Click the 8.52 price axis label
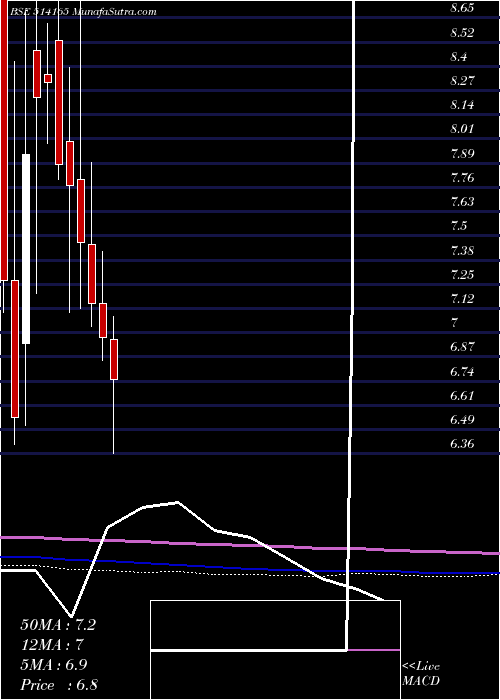The width and height of the screenshot is (500, 700). point(462,33)
